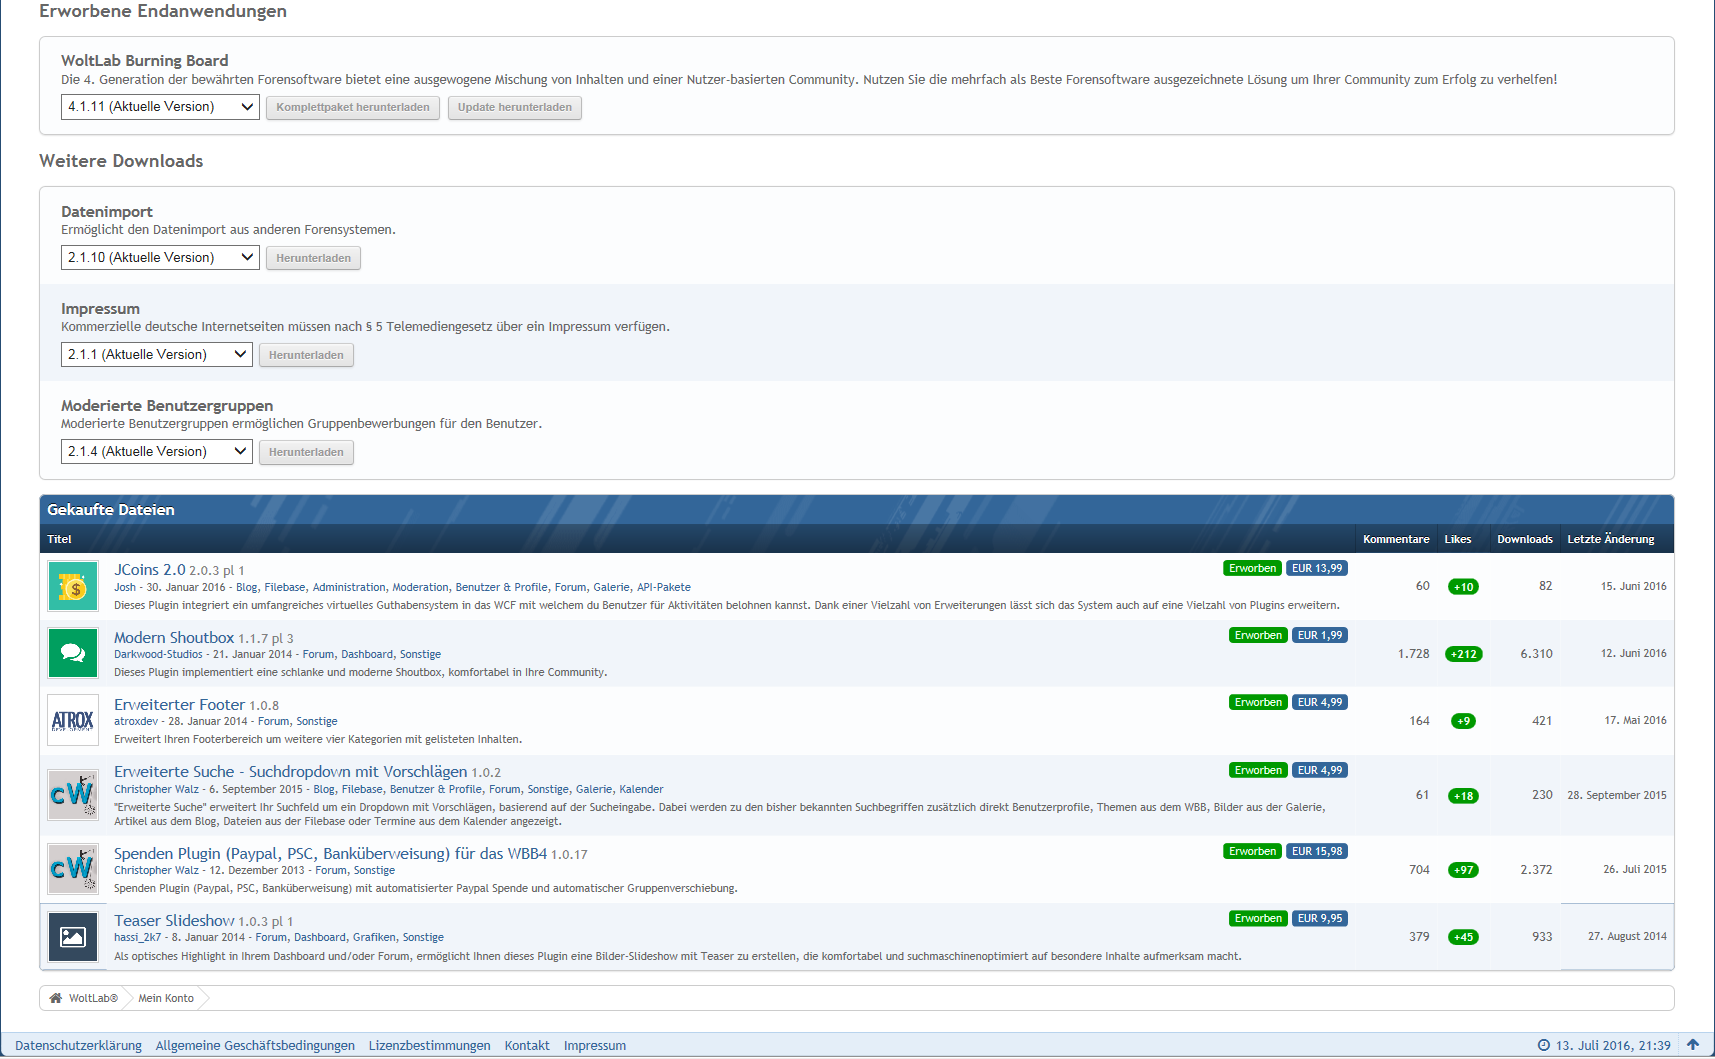Open the Datenschutzerklärung footer link
The image size is (1715, 1059).
coord(78,1046)
